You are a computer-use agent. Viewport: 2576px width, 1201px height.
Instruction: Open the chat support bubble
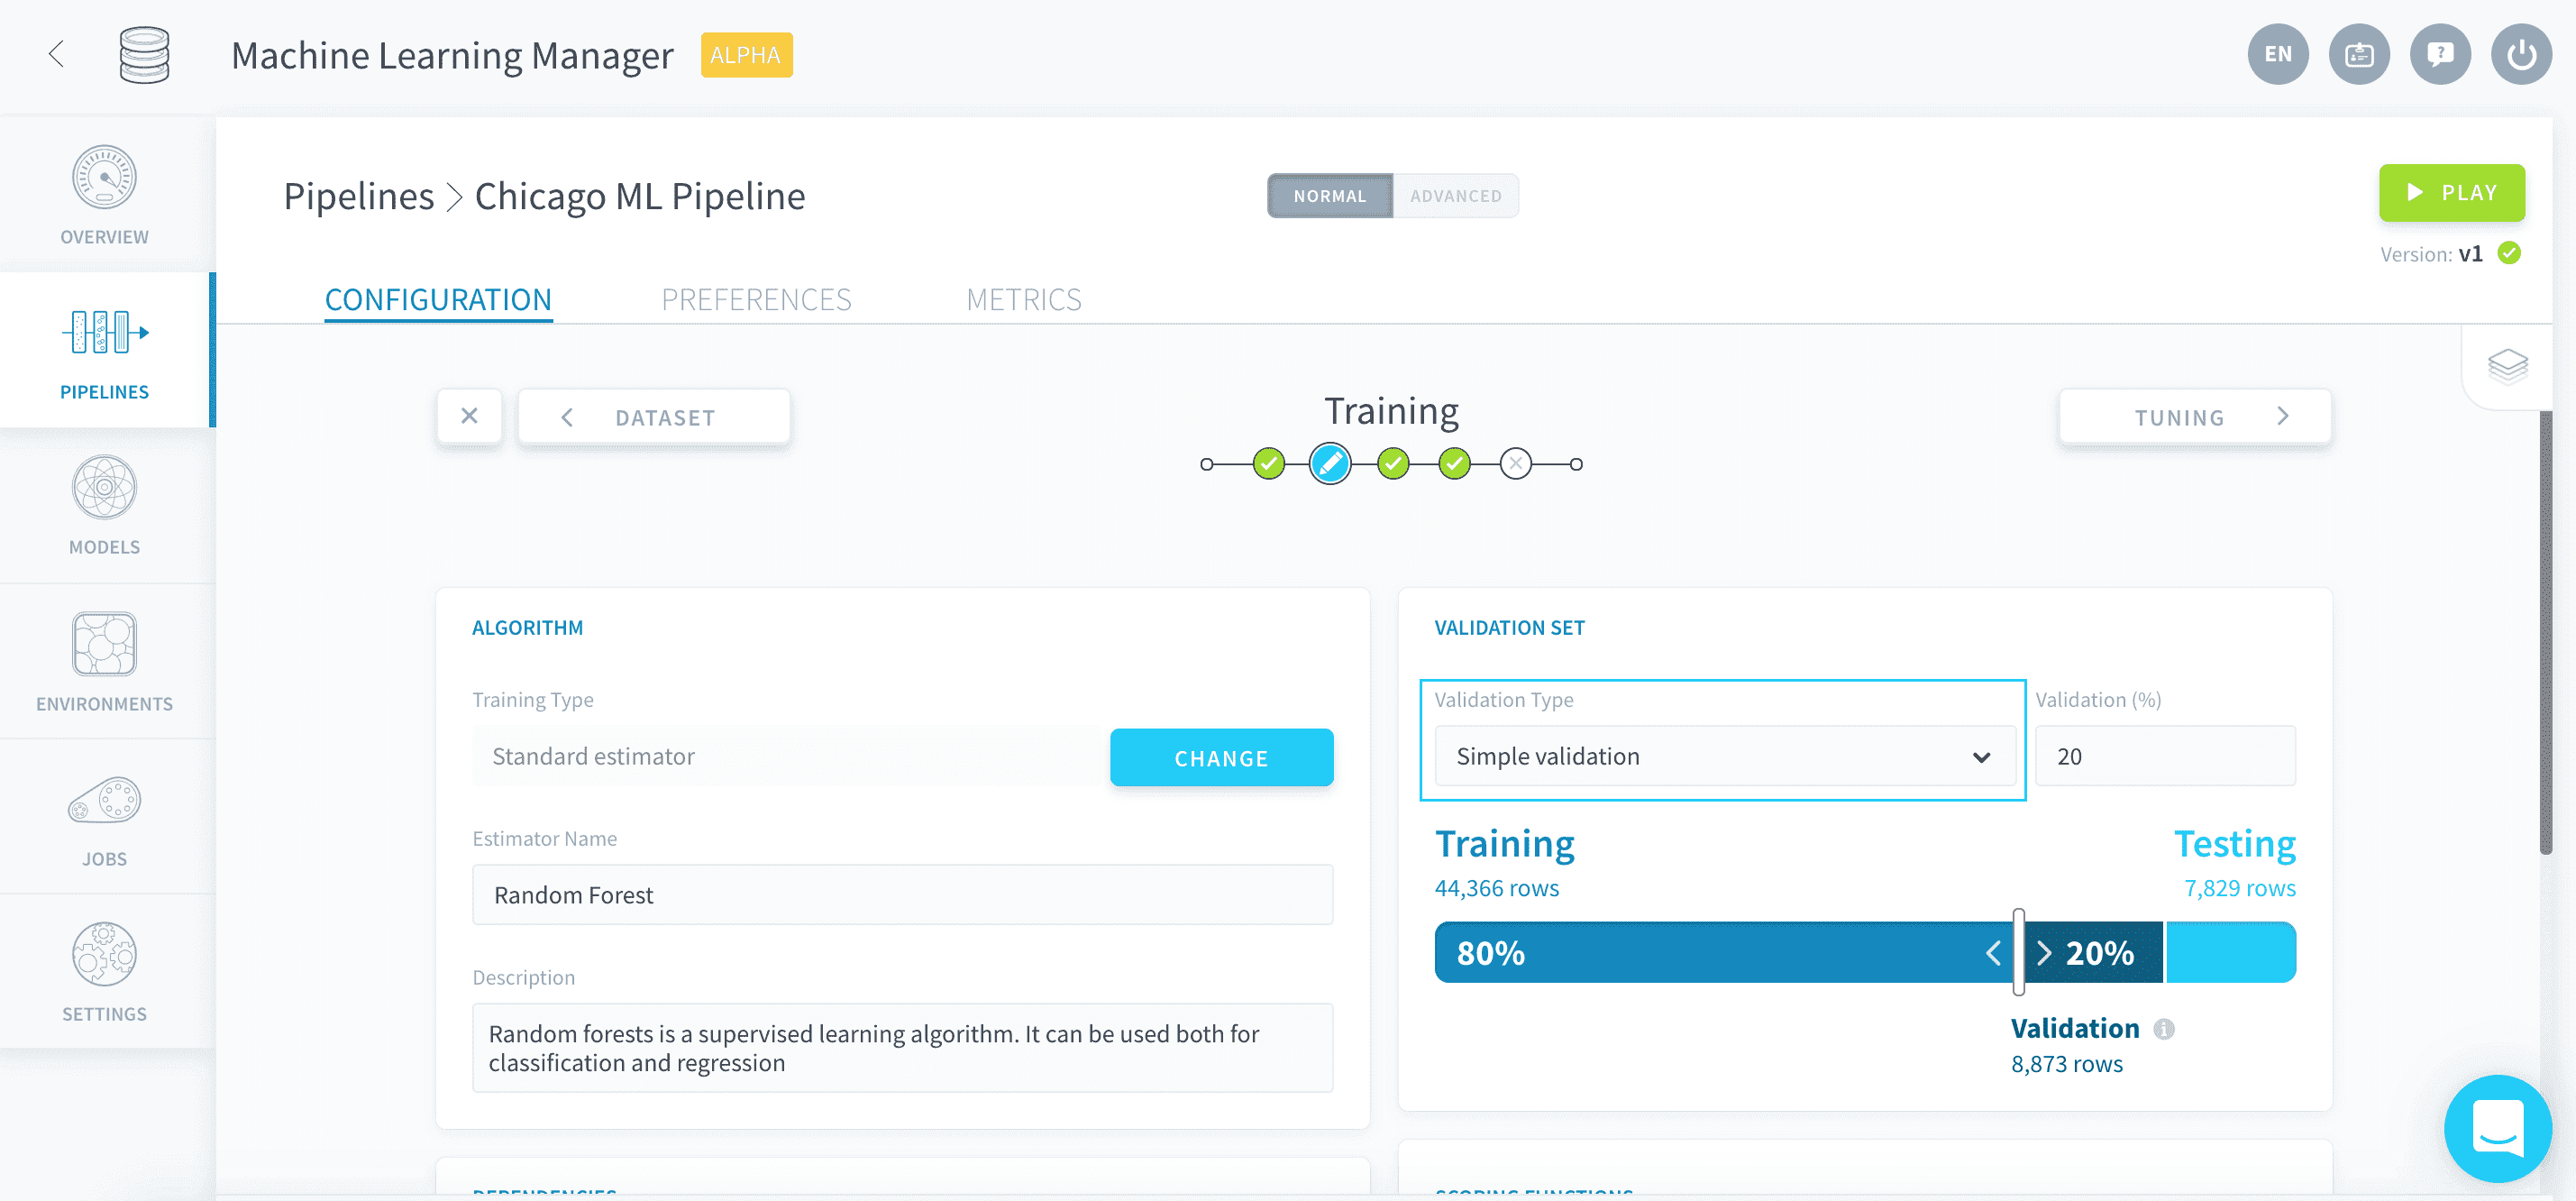[x=2497, y=1127]
